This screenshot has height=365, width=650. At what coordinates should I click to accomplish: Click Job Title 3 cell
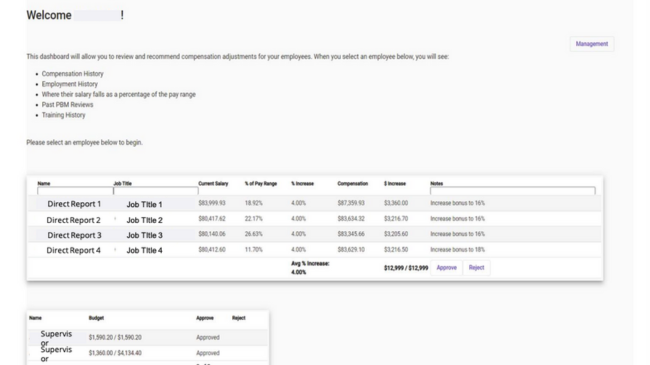144,235
